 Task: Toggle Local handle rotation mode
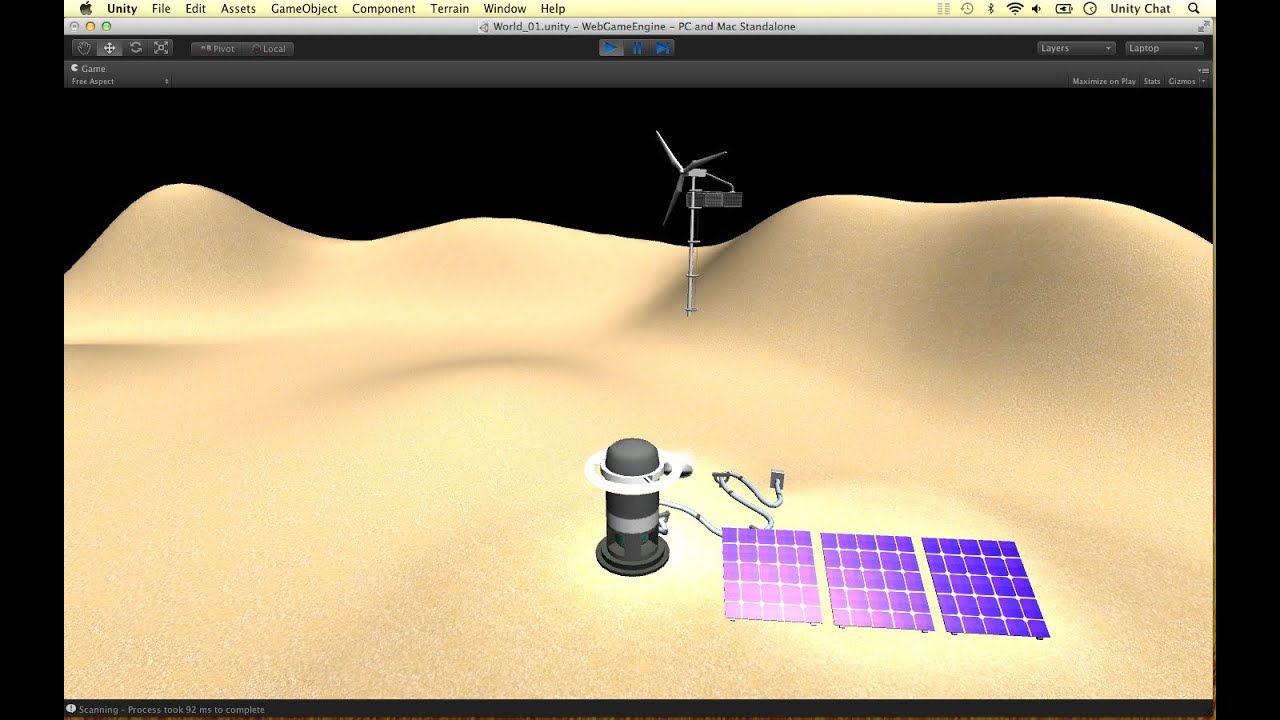pos(268,48)
